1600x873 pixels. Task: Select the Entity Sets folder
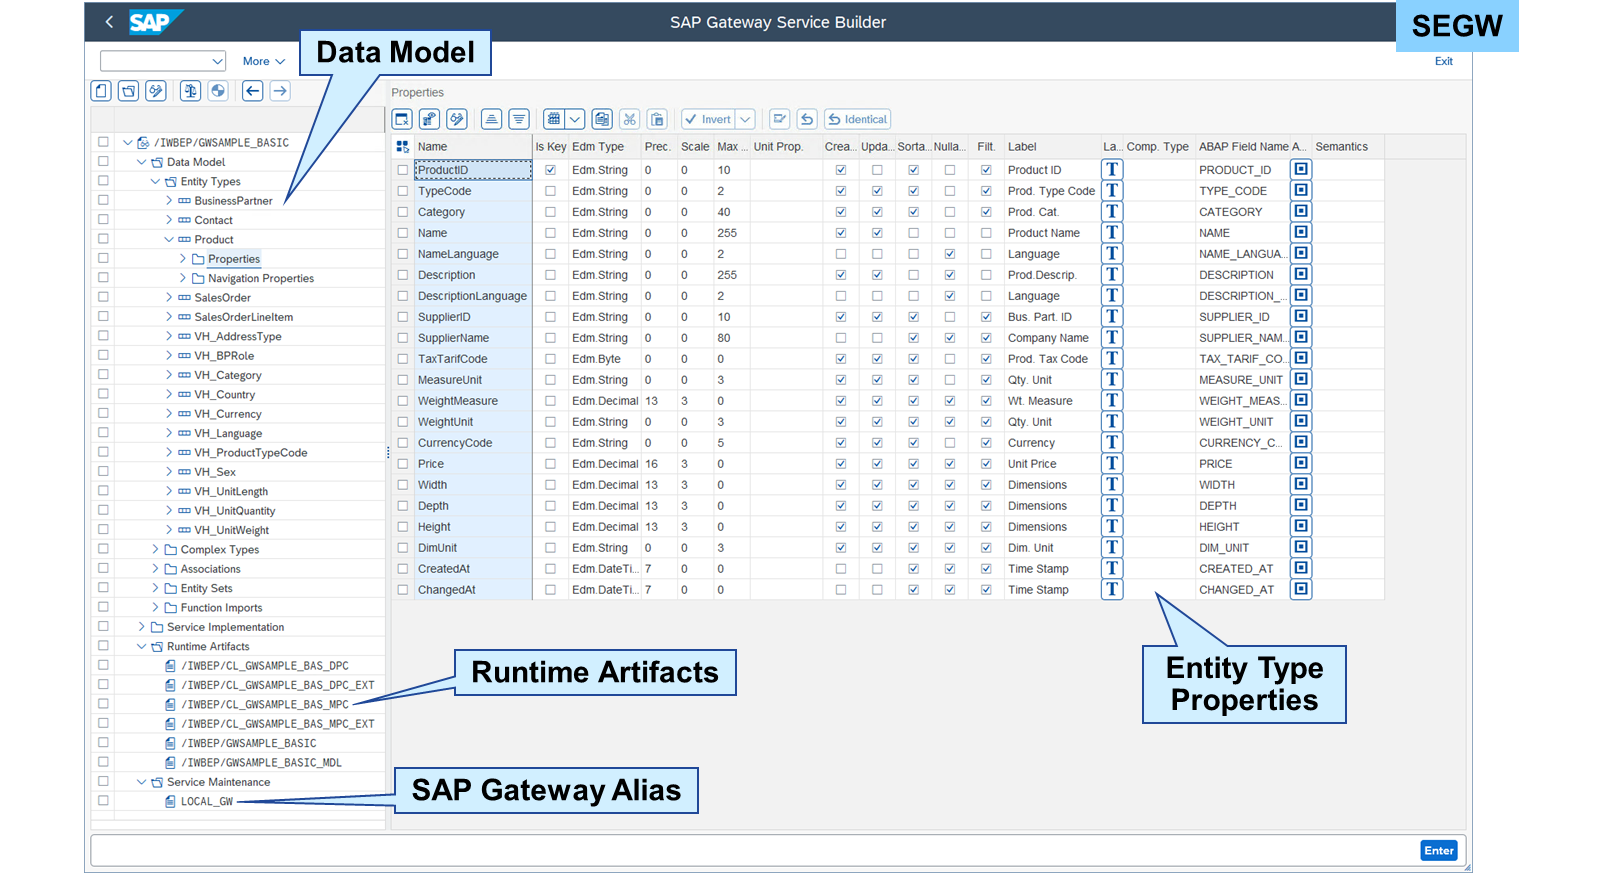tap(206, 589)
